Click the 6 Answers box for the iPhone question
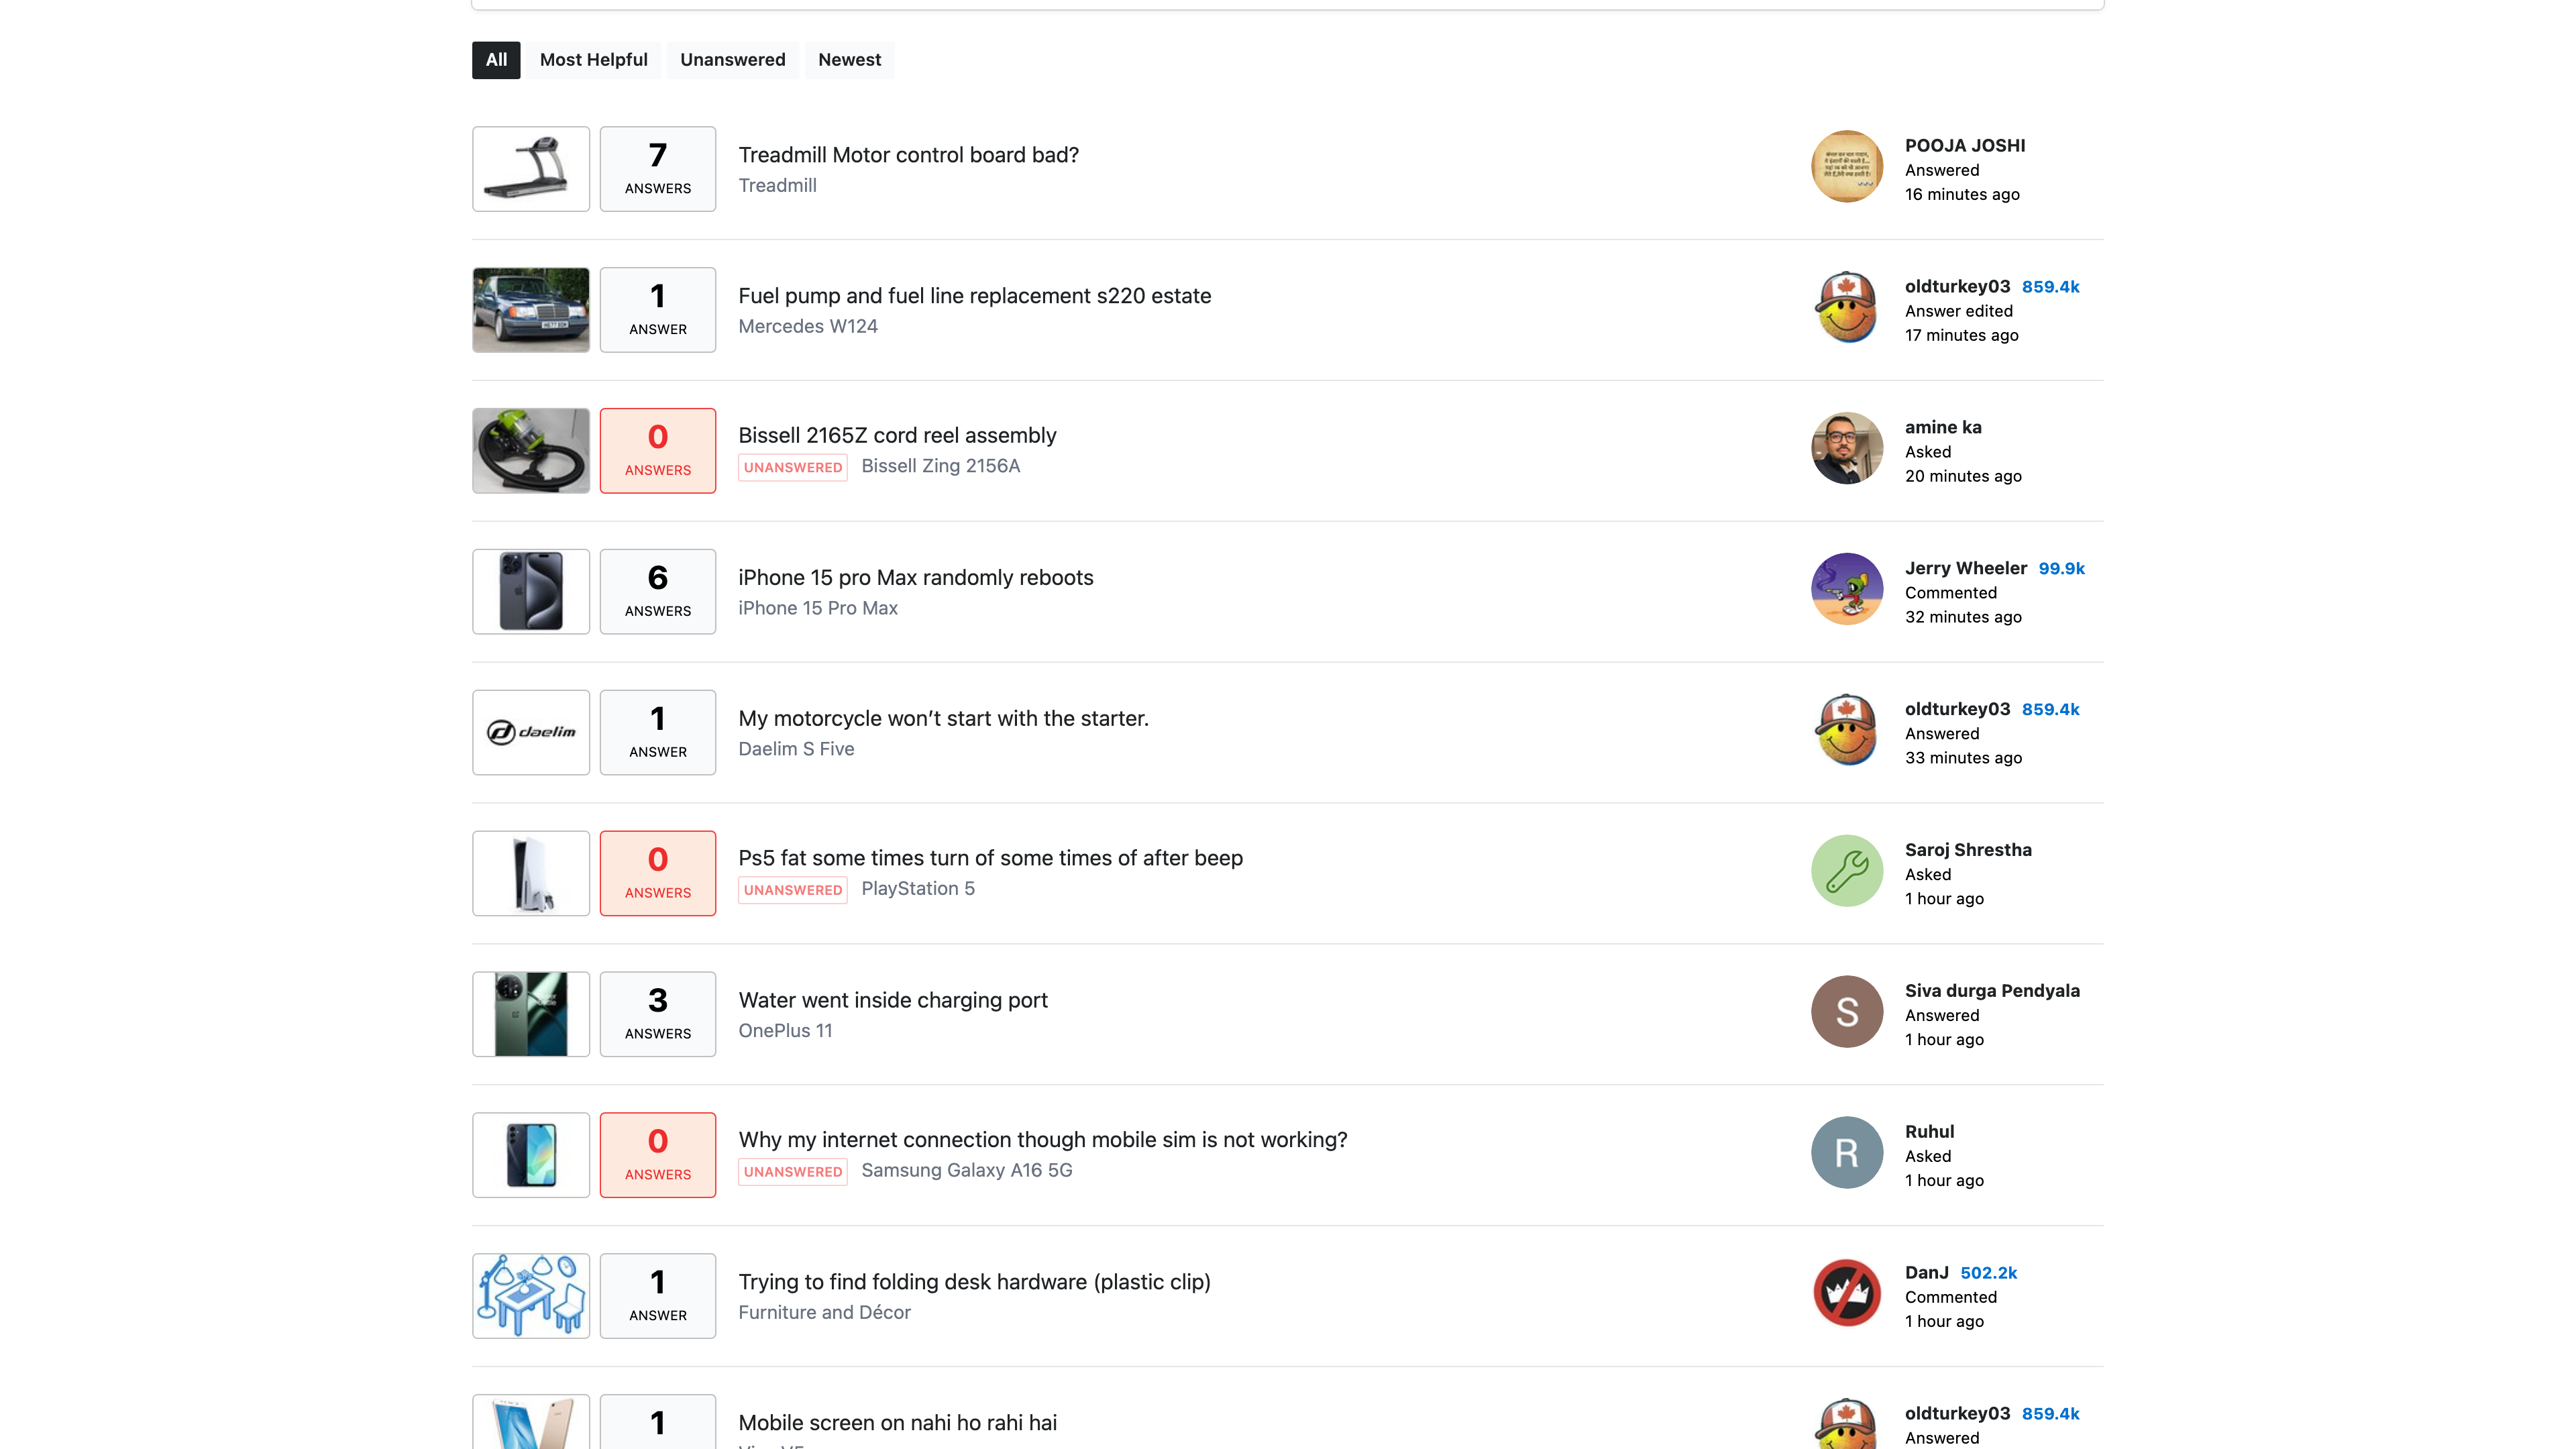 658,592
